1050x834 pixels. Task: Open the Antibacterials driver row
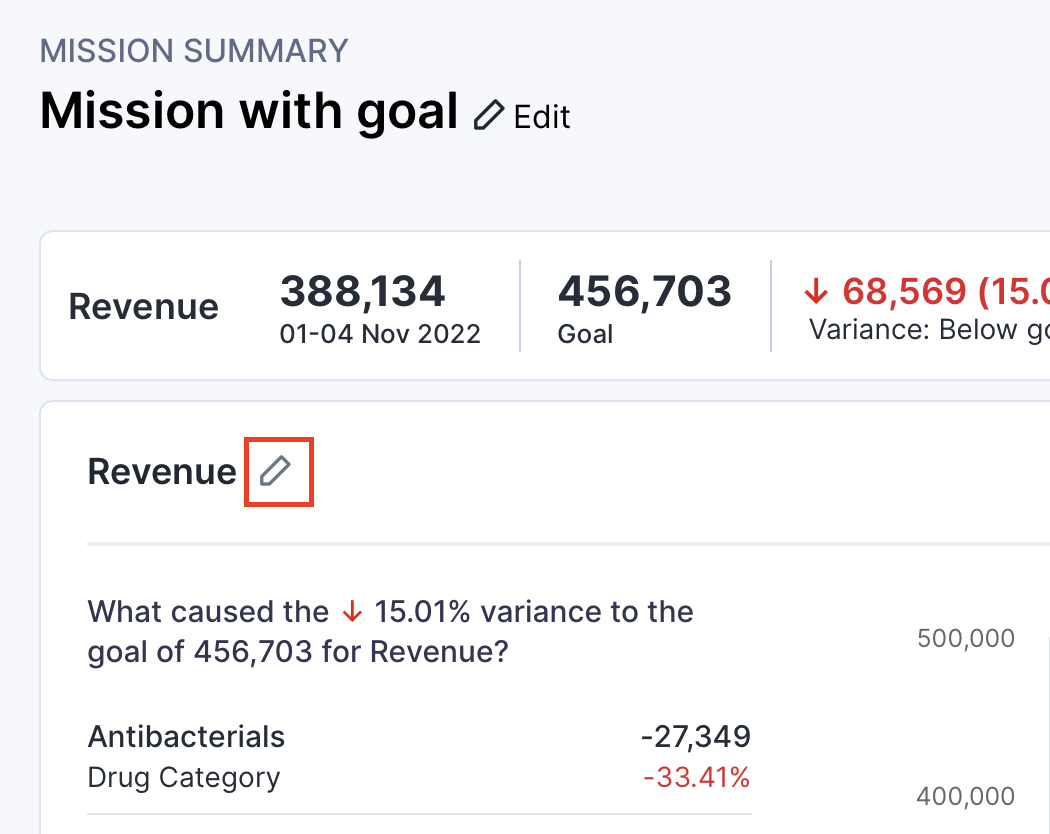(186, 737)
